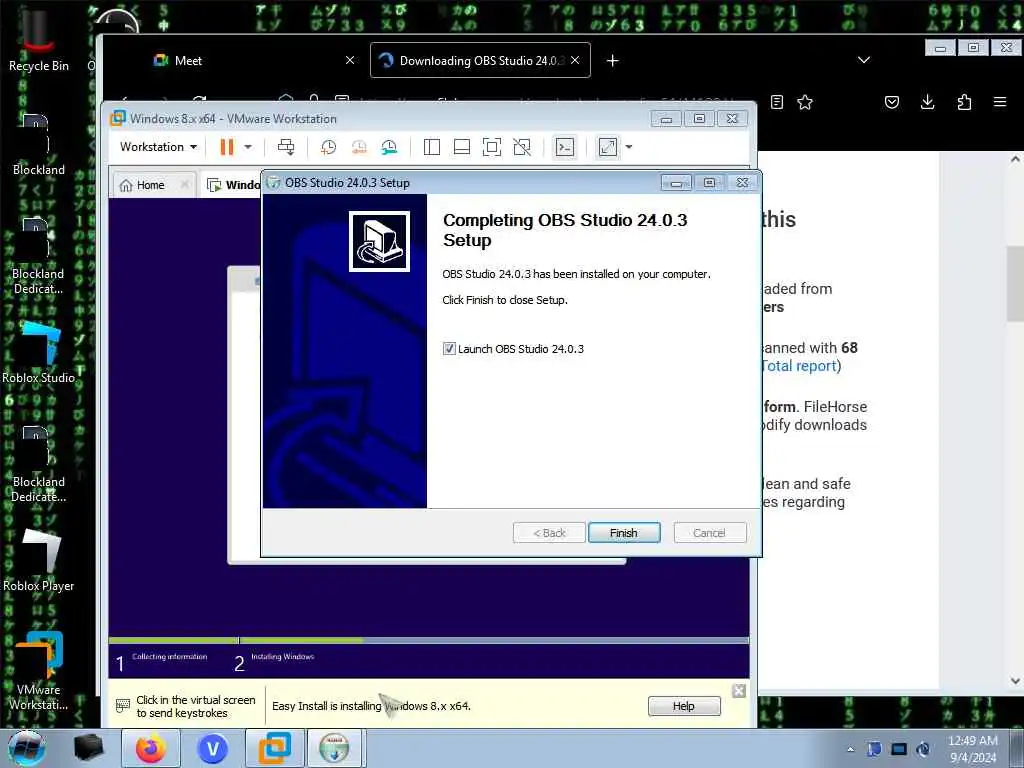
Task: Click Finish in OBS Studio Setup
Action: (x=624, y=533)
